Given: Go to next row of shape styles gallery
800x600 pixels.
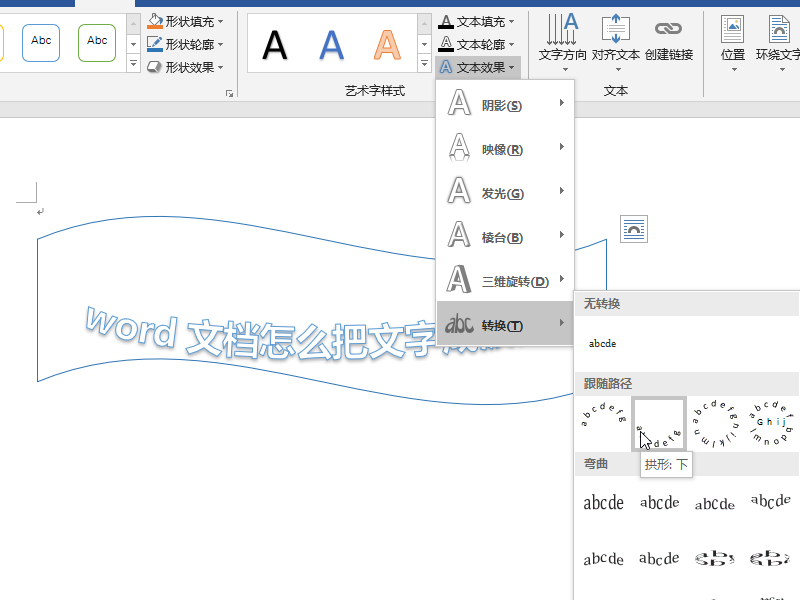Looking at the screenshot, I should (x=133, y=44).
